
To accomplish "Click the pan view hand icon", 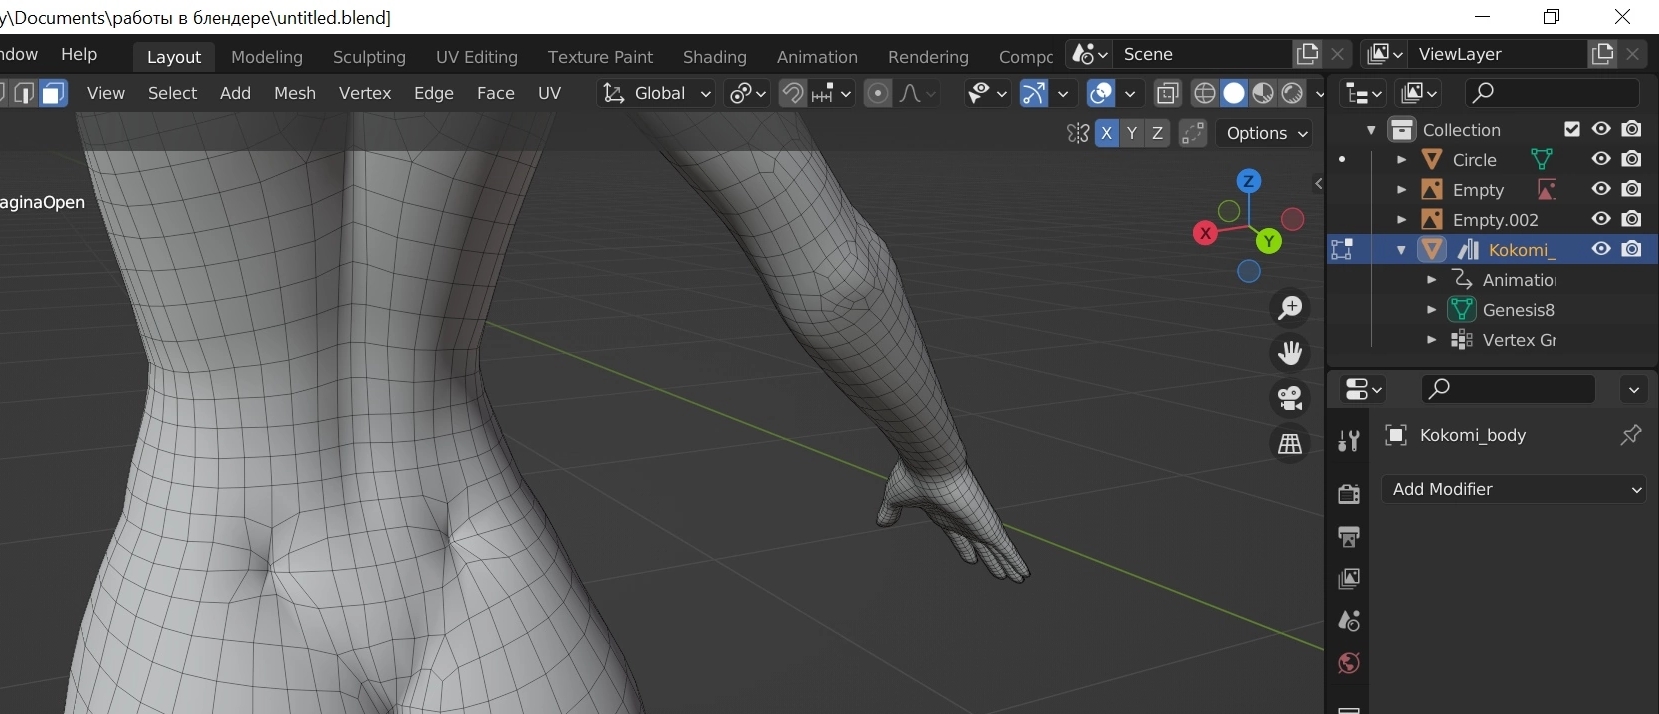I will [1290, 353].
